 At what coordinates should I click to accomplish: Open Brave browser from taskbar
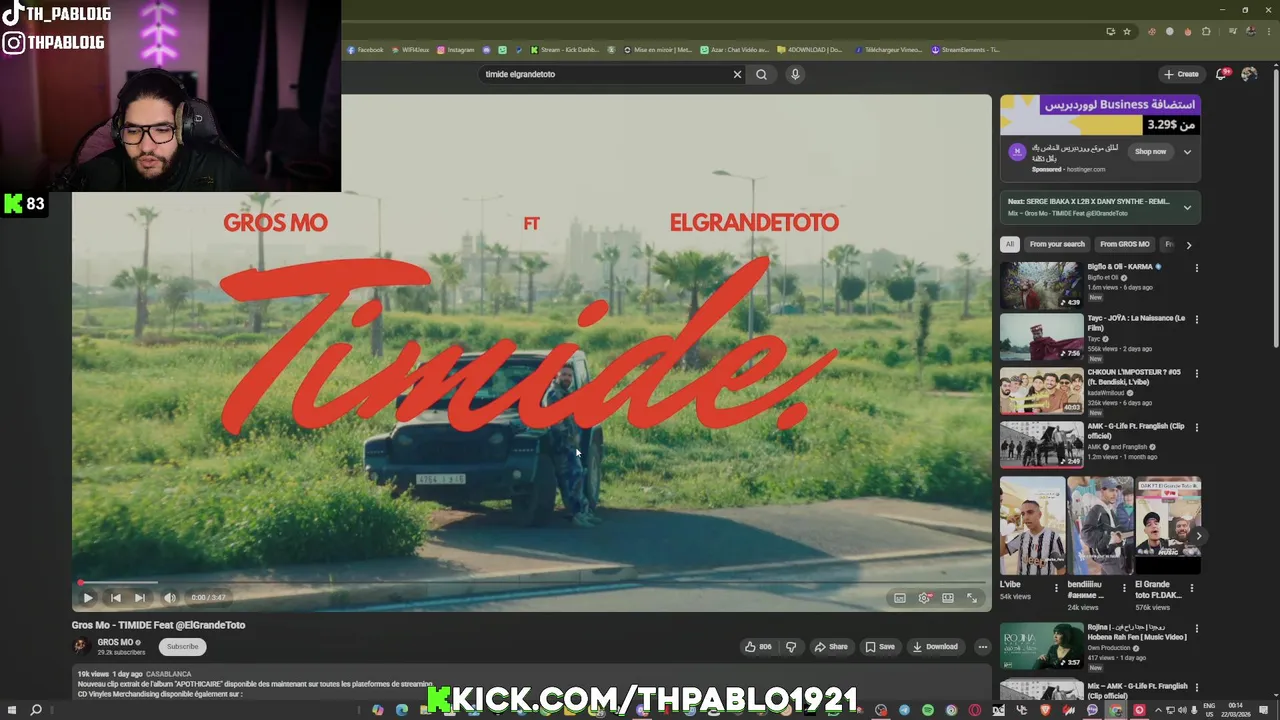[1046, 710]
